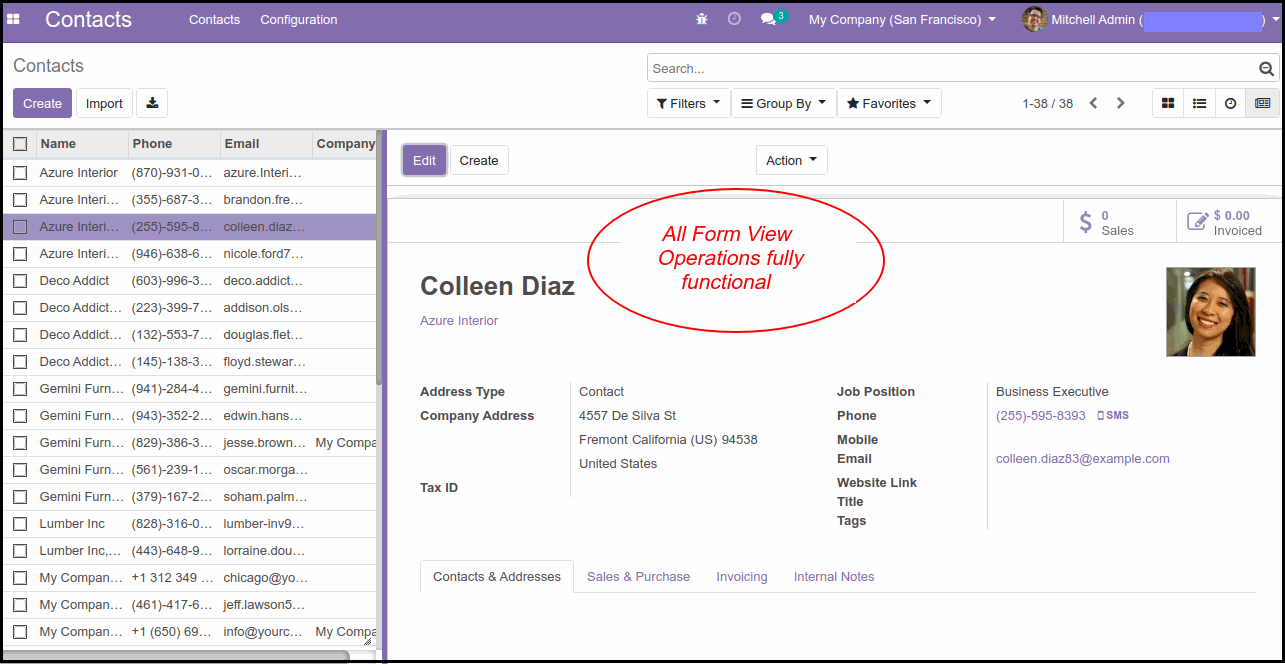Select the jeff.lawson5… contact row

pos(190,605)
